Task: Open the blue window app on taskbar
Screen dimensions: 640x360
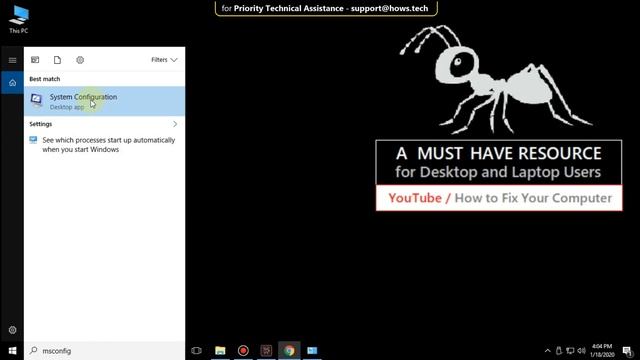Action: point(312,351)
